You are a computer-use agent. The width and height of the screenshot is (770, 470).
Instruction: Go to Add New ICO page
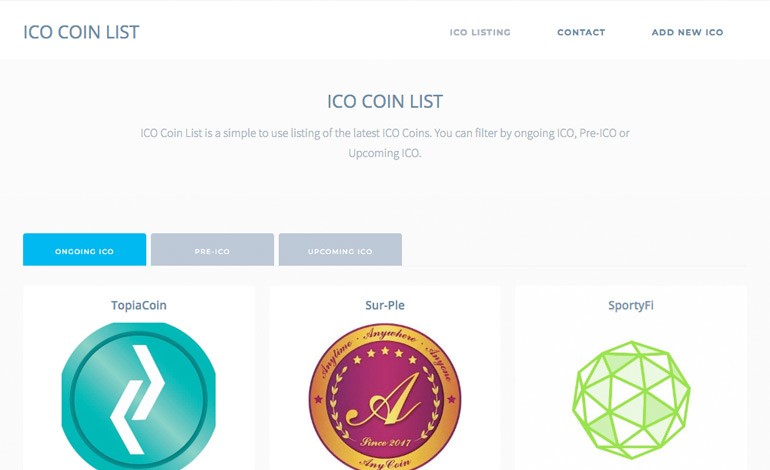point(687,32)
